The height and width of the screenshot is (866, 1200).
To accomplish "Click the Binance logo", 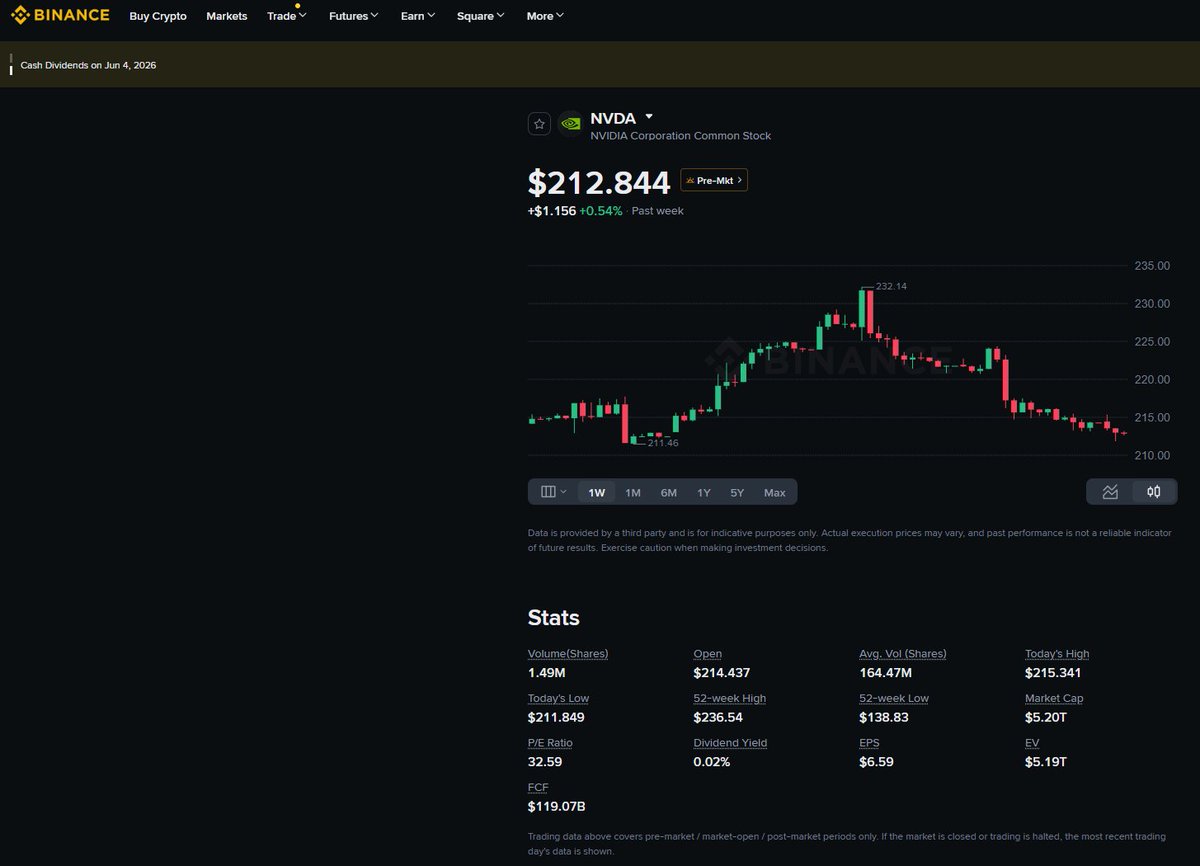I will (x=60, y=15).
